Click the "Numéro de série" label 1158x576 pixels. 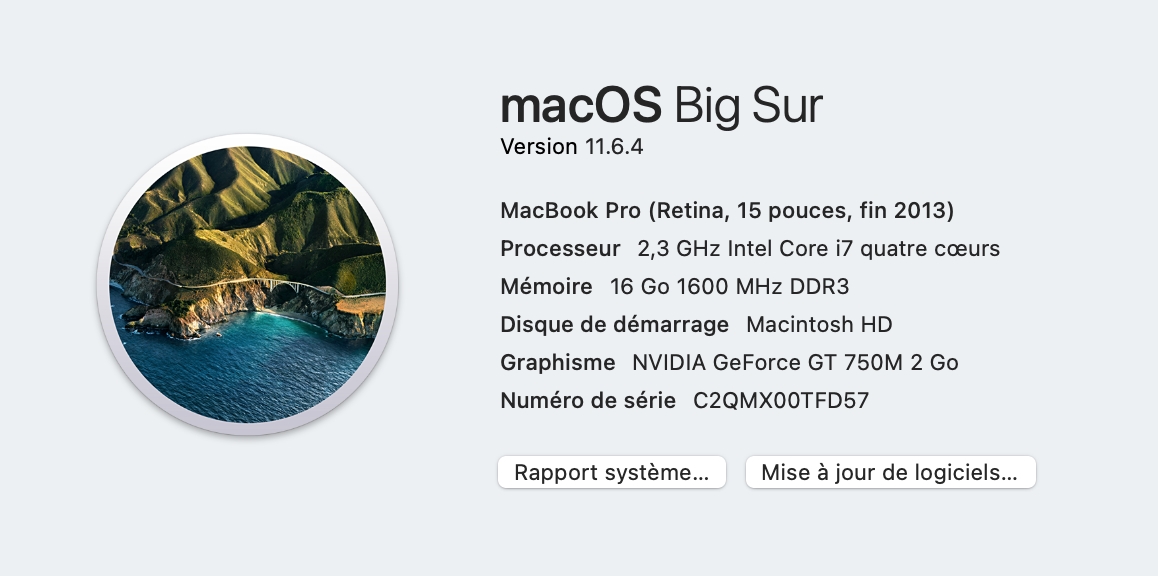tap(588, 401)
